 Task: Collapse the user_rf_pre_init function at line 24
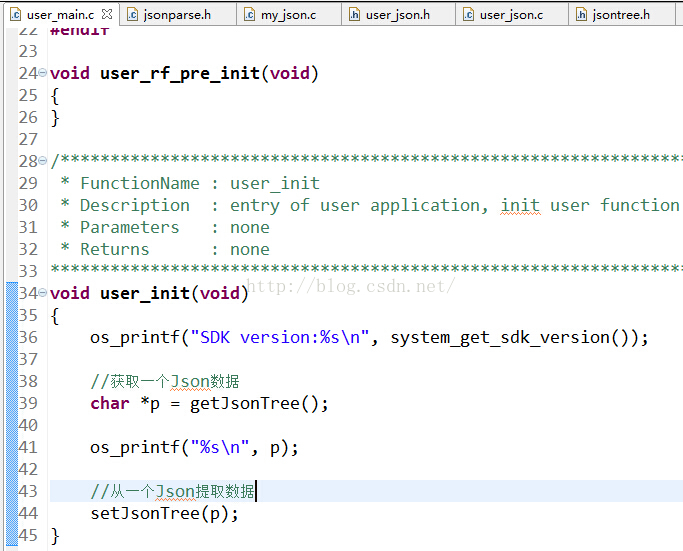pyautogui.click(x=43, y=74)
